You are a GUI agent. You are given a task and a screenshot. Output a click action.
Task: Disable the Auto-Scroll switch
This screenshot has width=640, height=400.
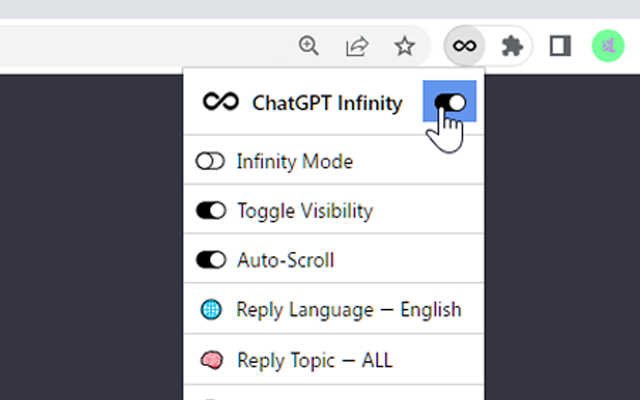click(211, 261)
